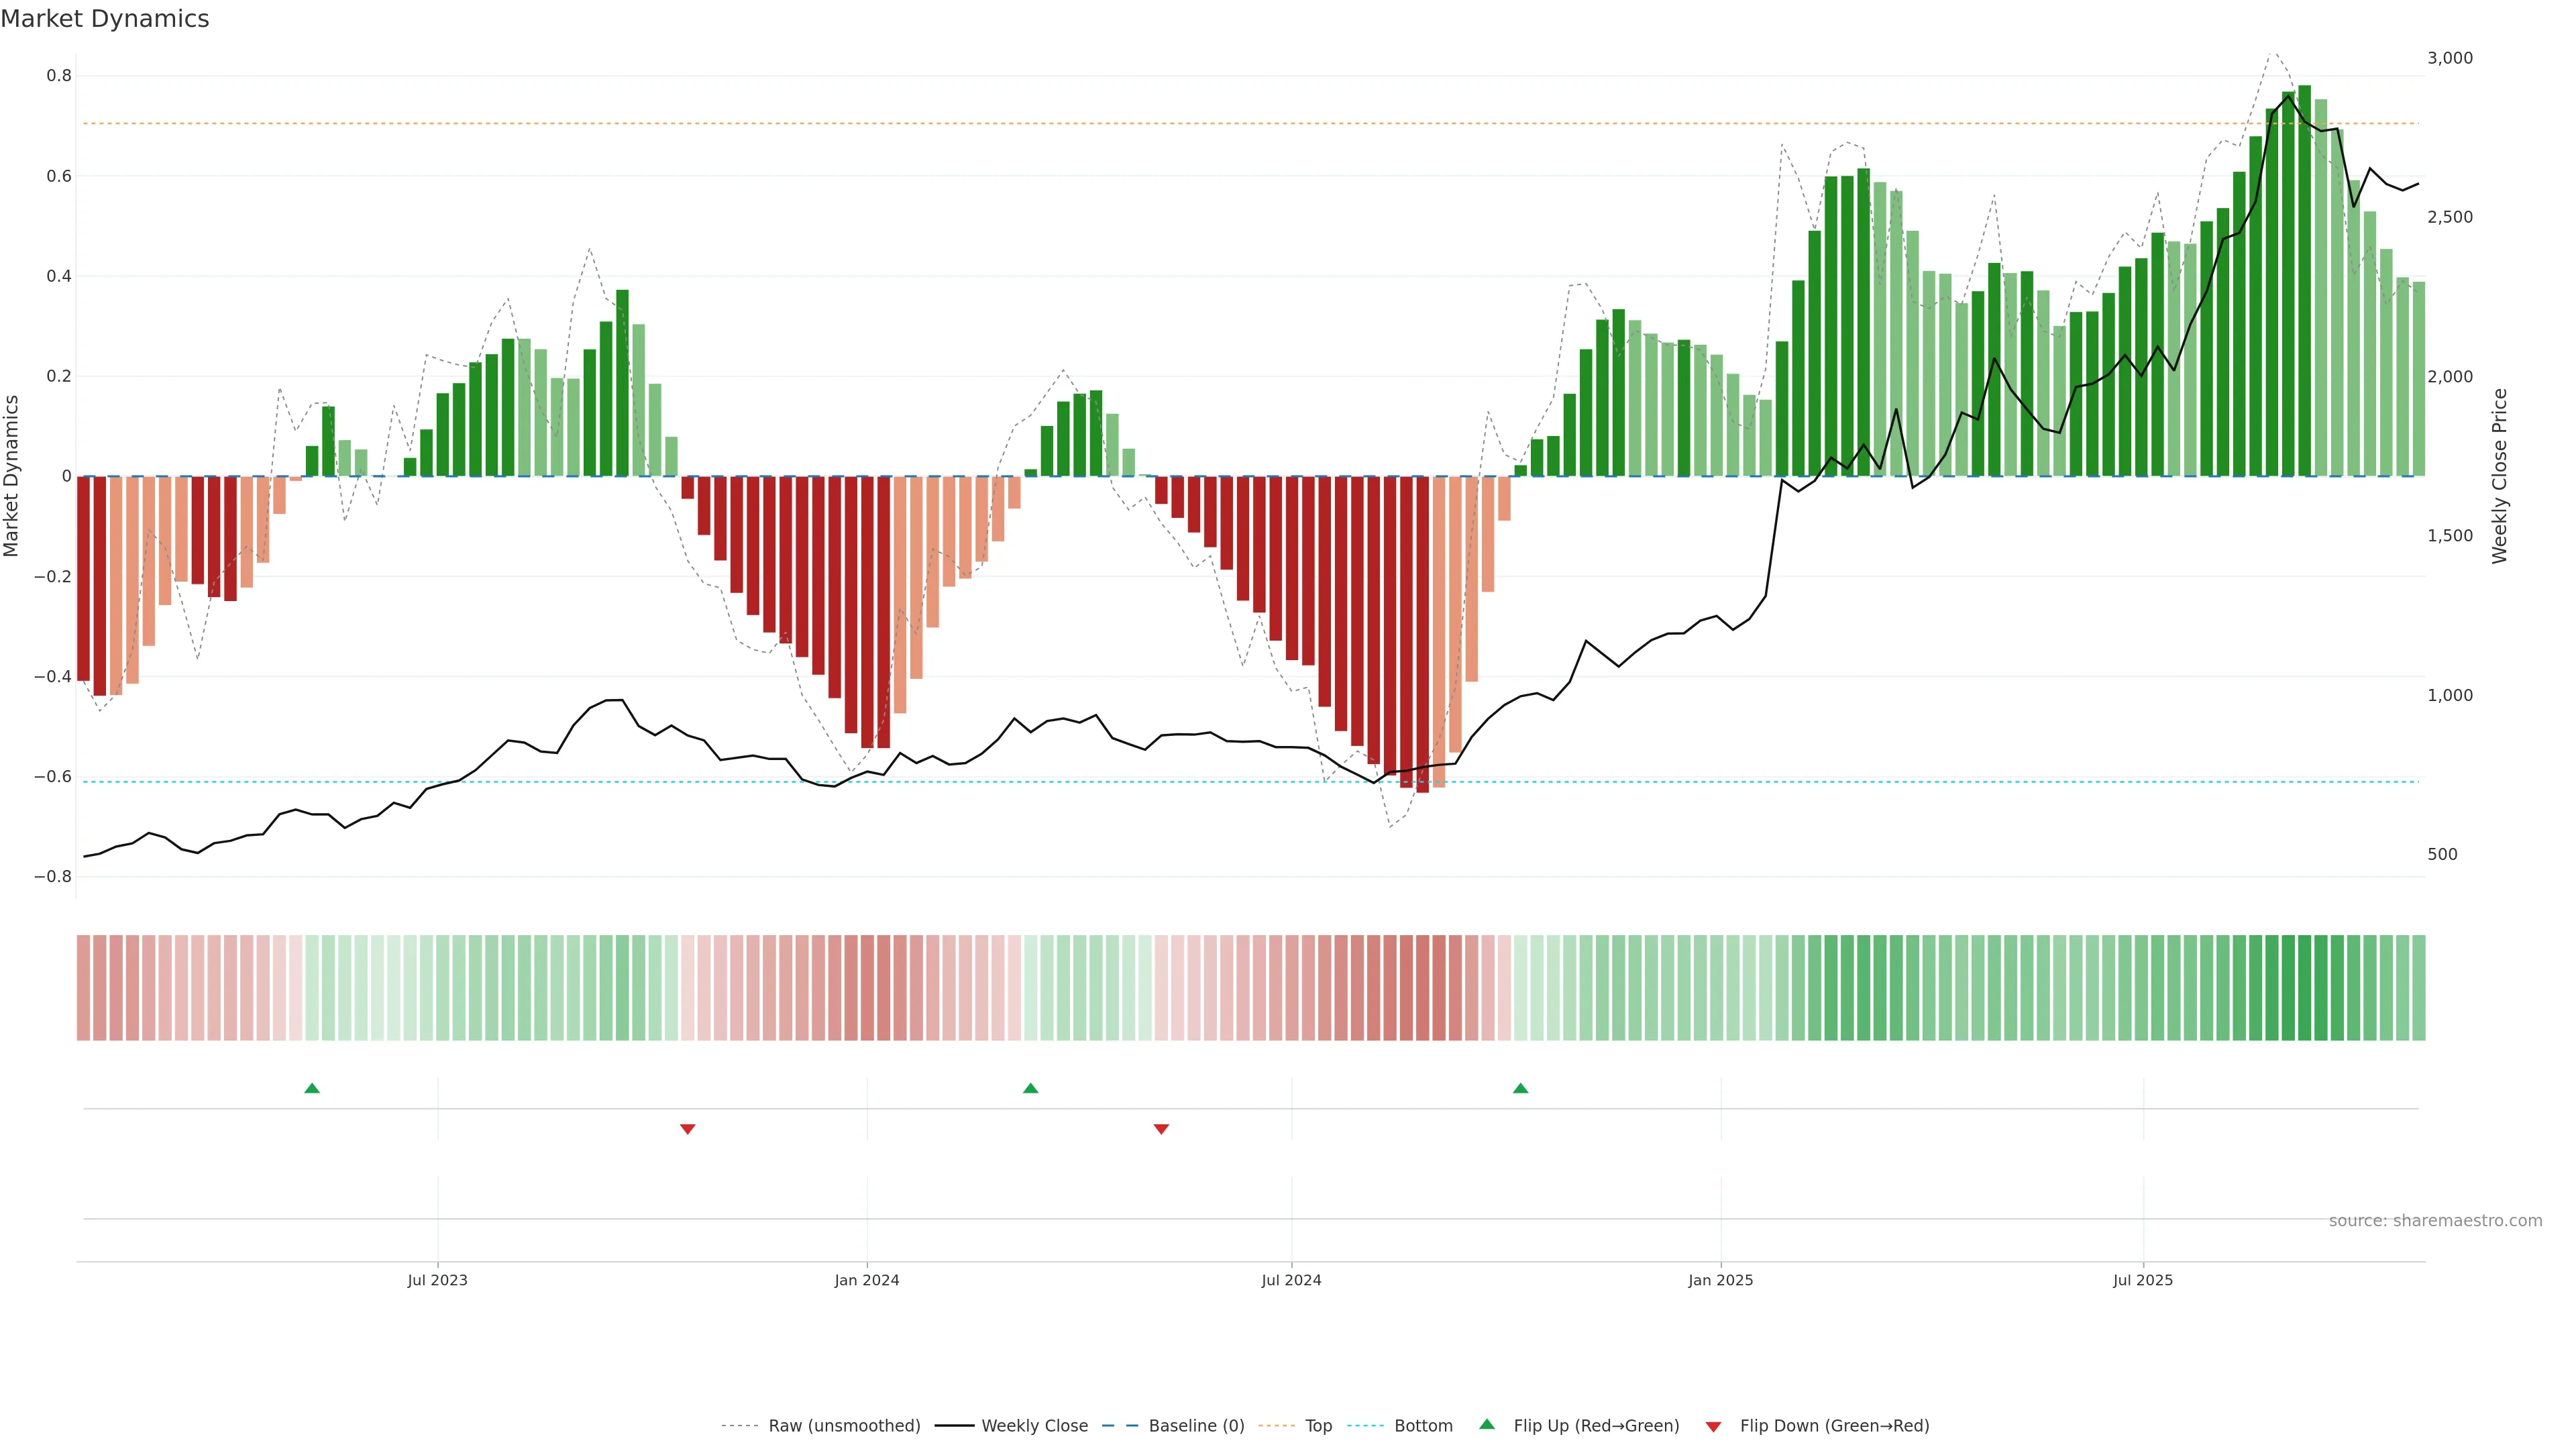Click red flip-down triangle between Jul 2023 and Jan 2024
The image size is (2576, 1449).
click(x=687, y=1129)
